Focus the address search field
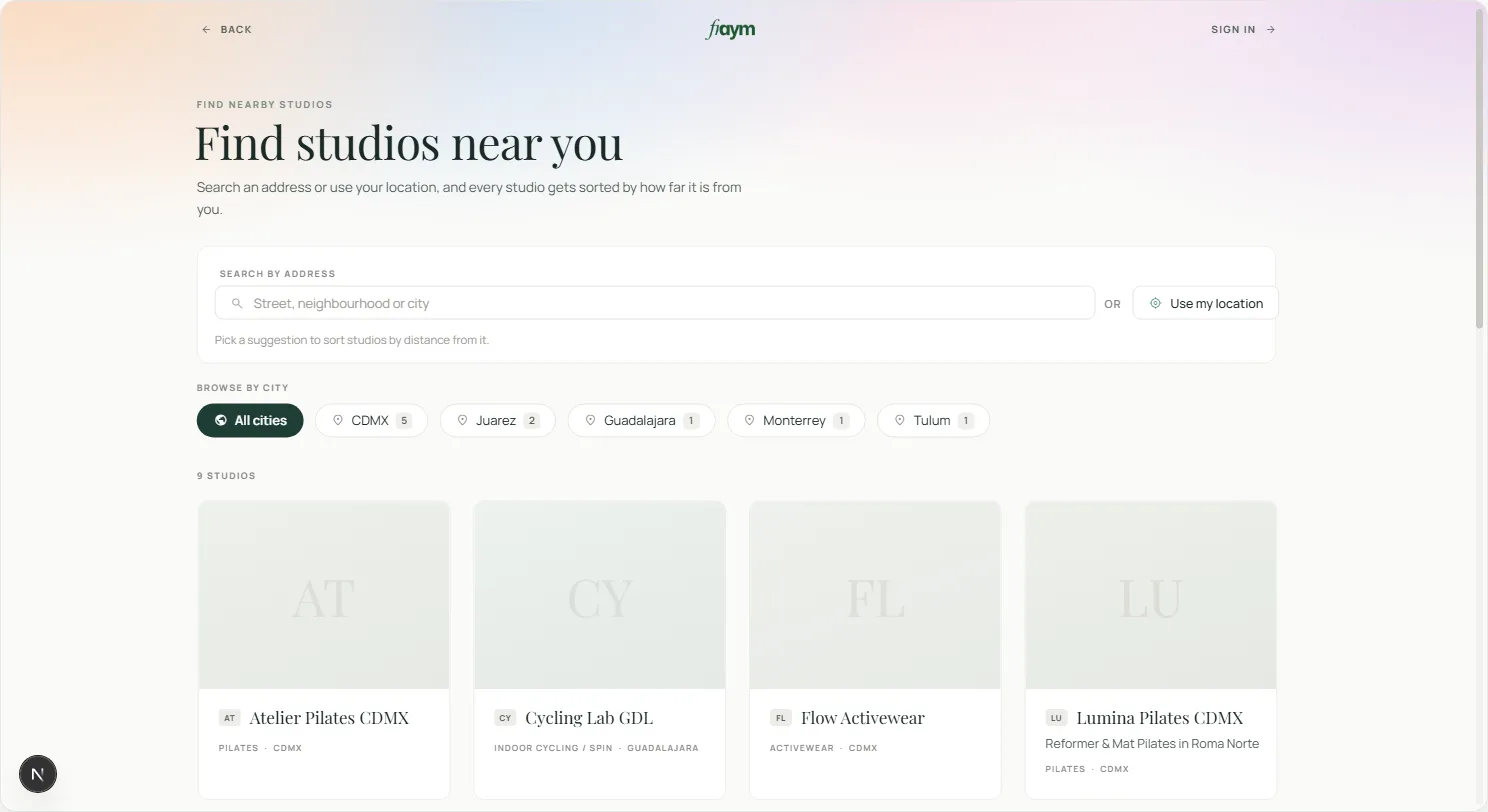This screenshot has width=1488, height=812. pos(655,303)
